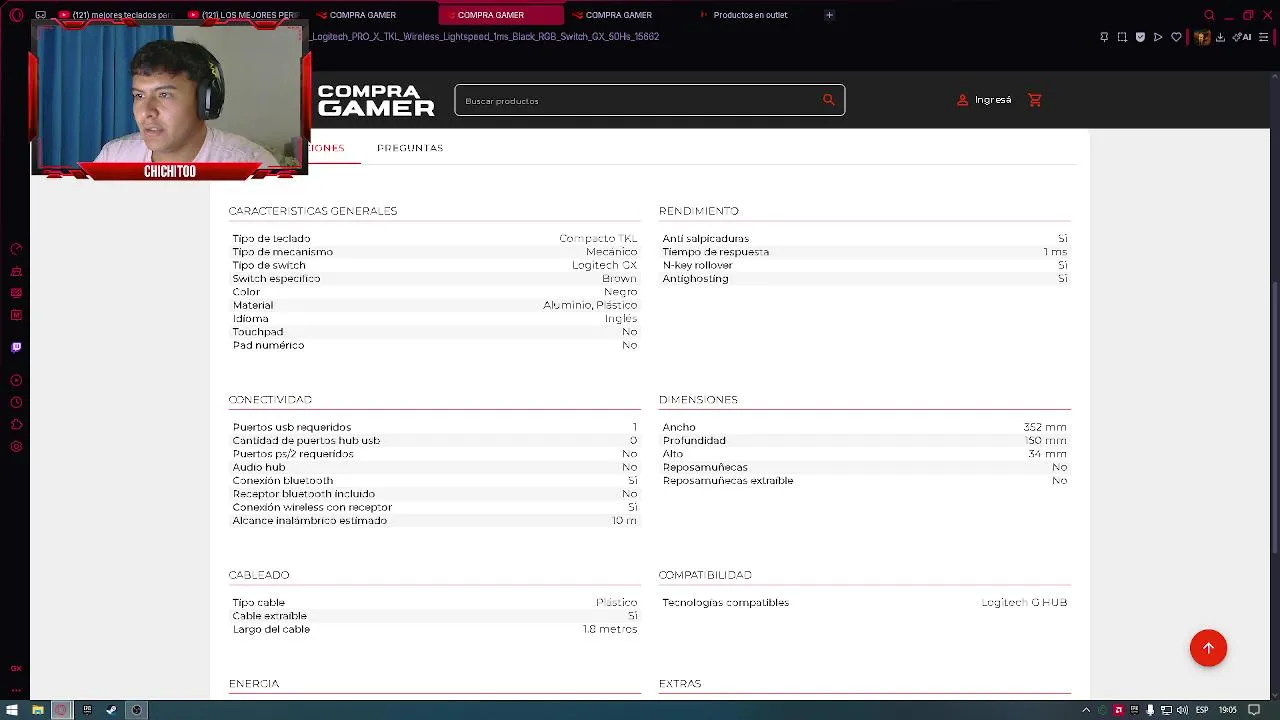Viewport: 1280px width, 720px height.
Task: Open the shopping cart icon
Action: click(x=1035, y=100)
